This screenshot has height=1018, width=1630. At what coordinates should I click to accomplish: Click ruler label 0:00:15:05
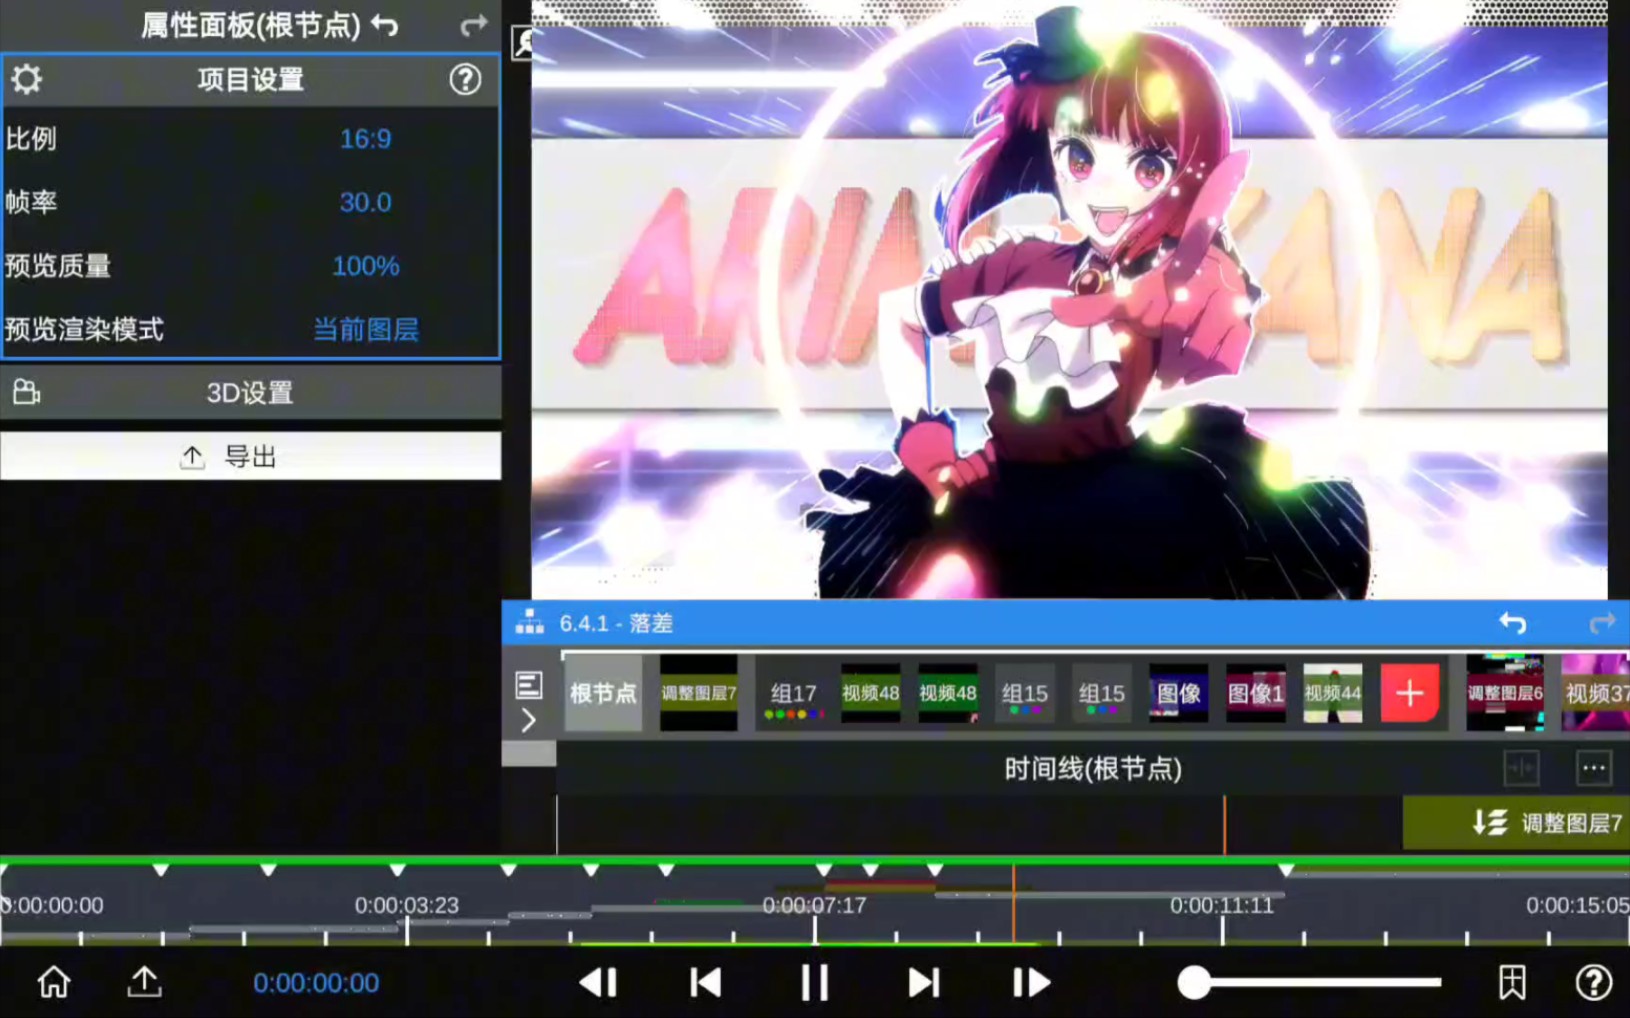pyautogui.click(x=1577, y=905)
